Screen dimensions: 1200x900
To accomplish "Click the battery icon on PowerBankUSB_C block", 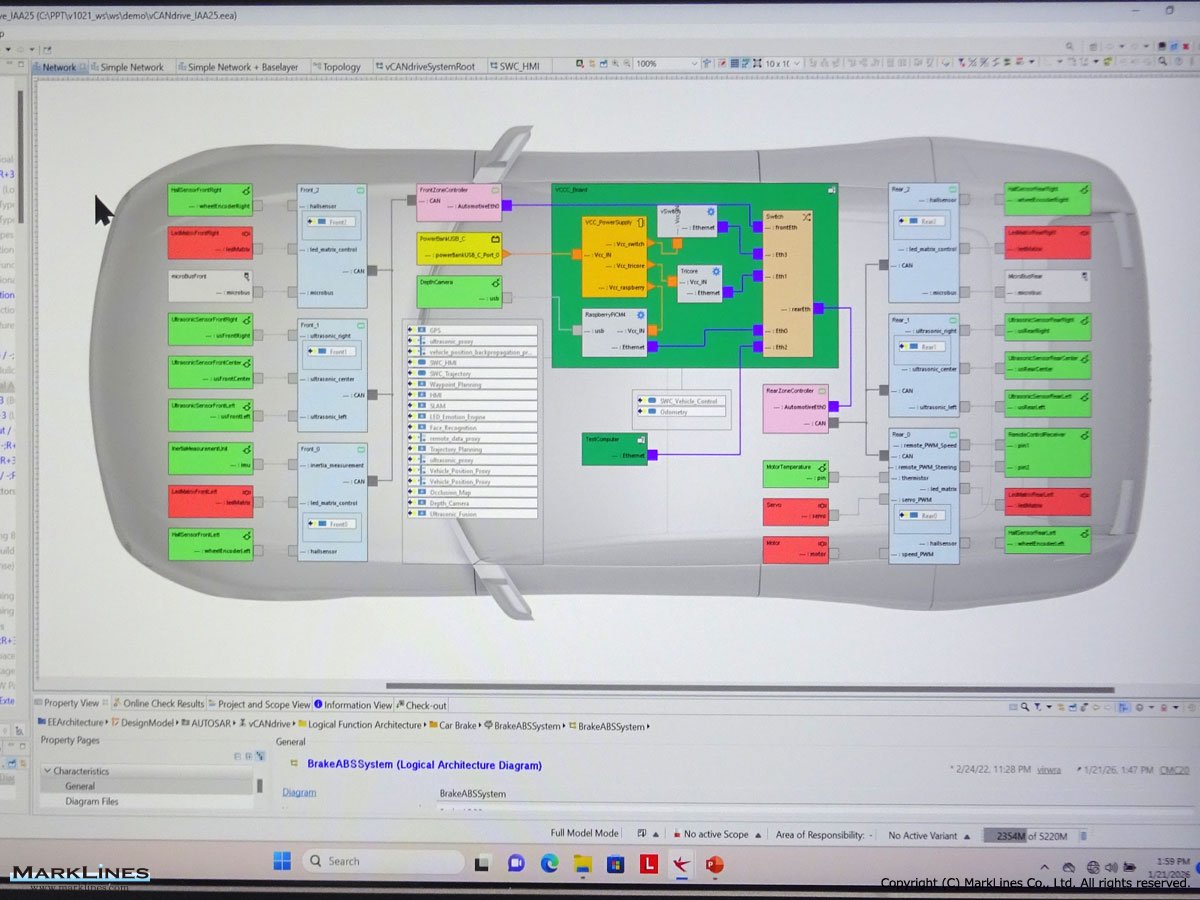I will tap(495, 240).
